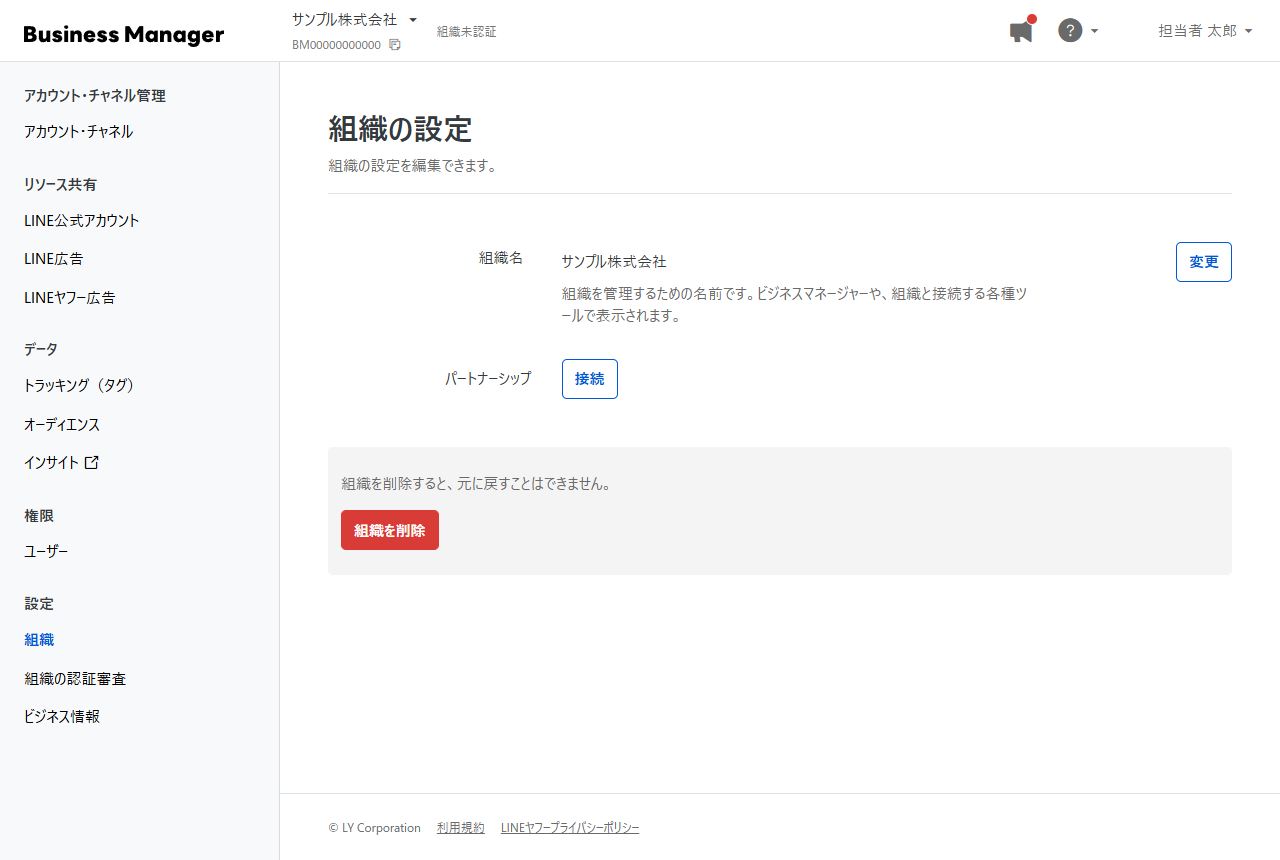This screenshot has height=860, width=1280.
Task: Click the 組織名 field label
Action: point(501,258)
